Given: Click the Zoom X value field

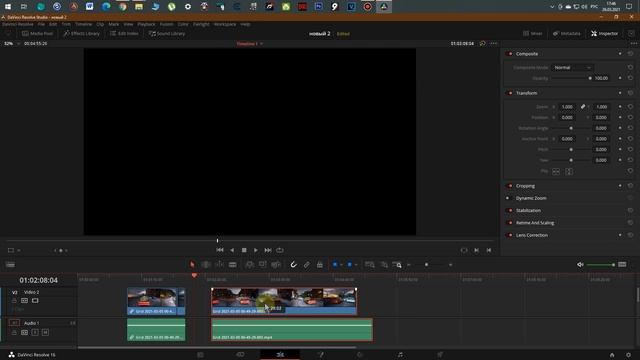Looking at the screenshot, I should click(x=567, y=107).
